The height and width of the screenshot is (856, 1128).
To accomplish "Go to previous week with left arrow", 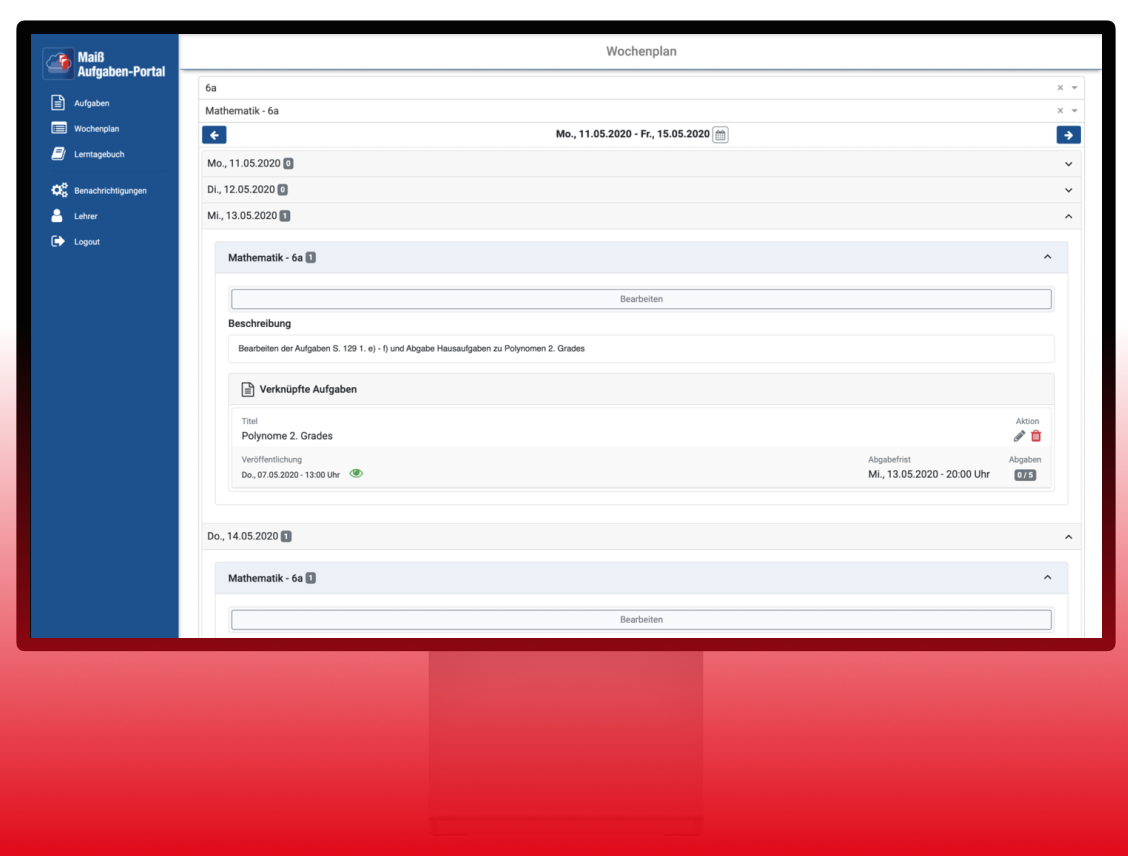I will click(x=214, y=135).
